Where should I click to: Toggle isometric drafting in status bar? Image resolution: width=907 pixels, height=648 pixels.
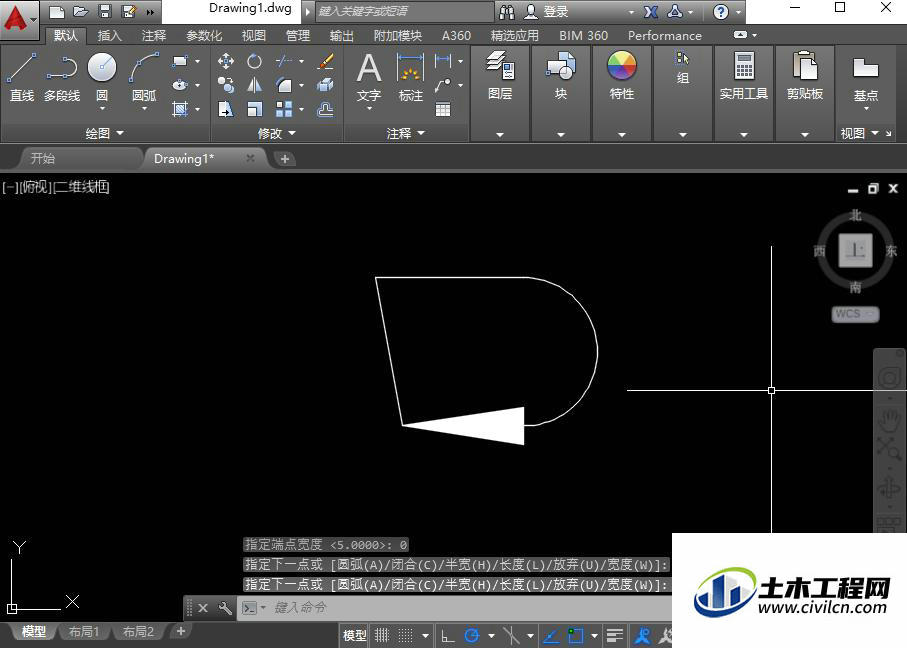(511, 635)
